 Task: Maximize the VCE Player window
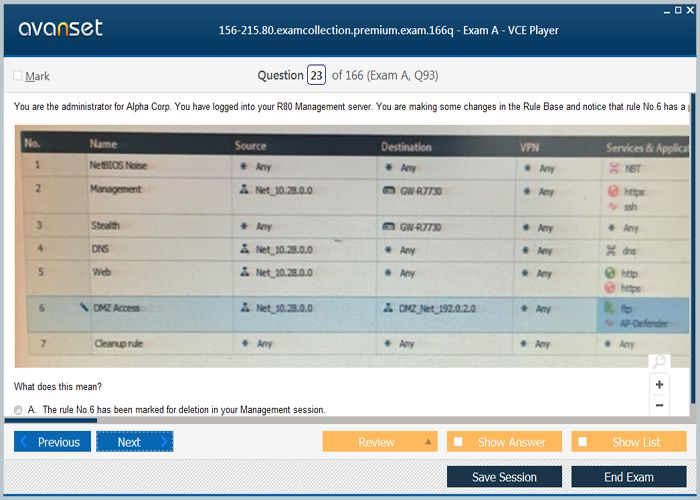677,9
